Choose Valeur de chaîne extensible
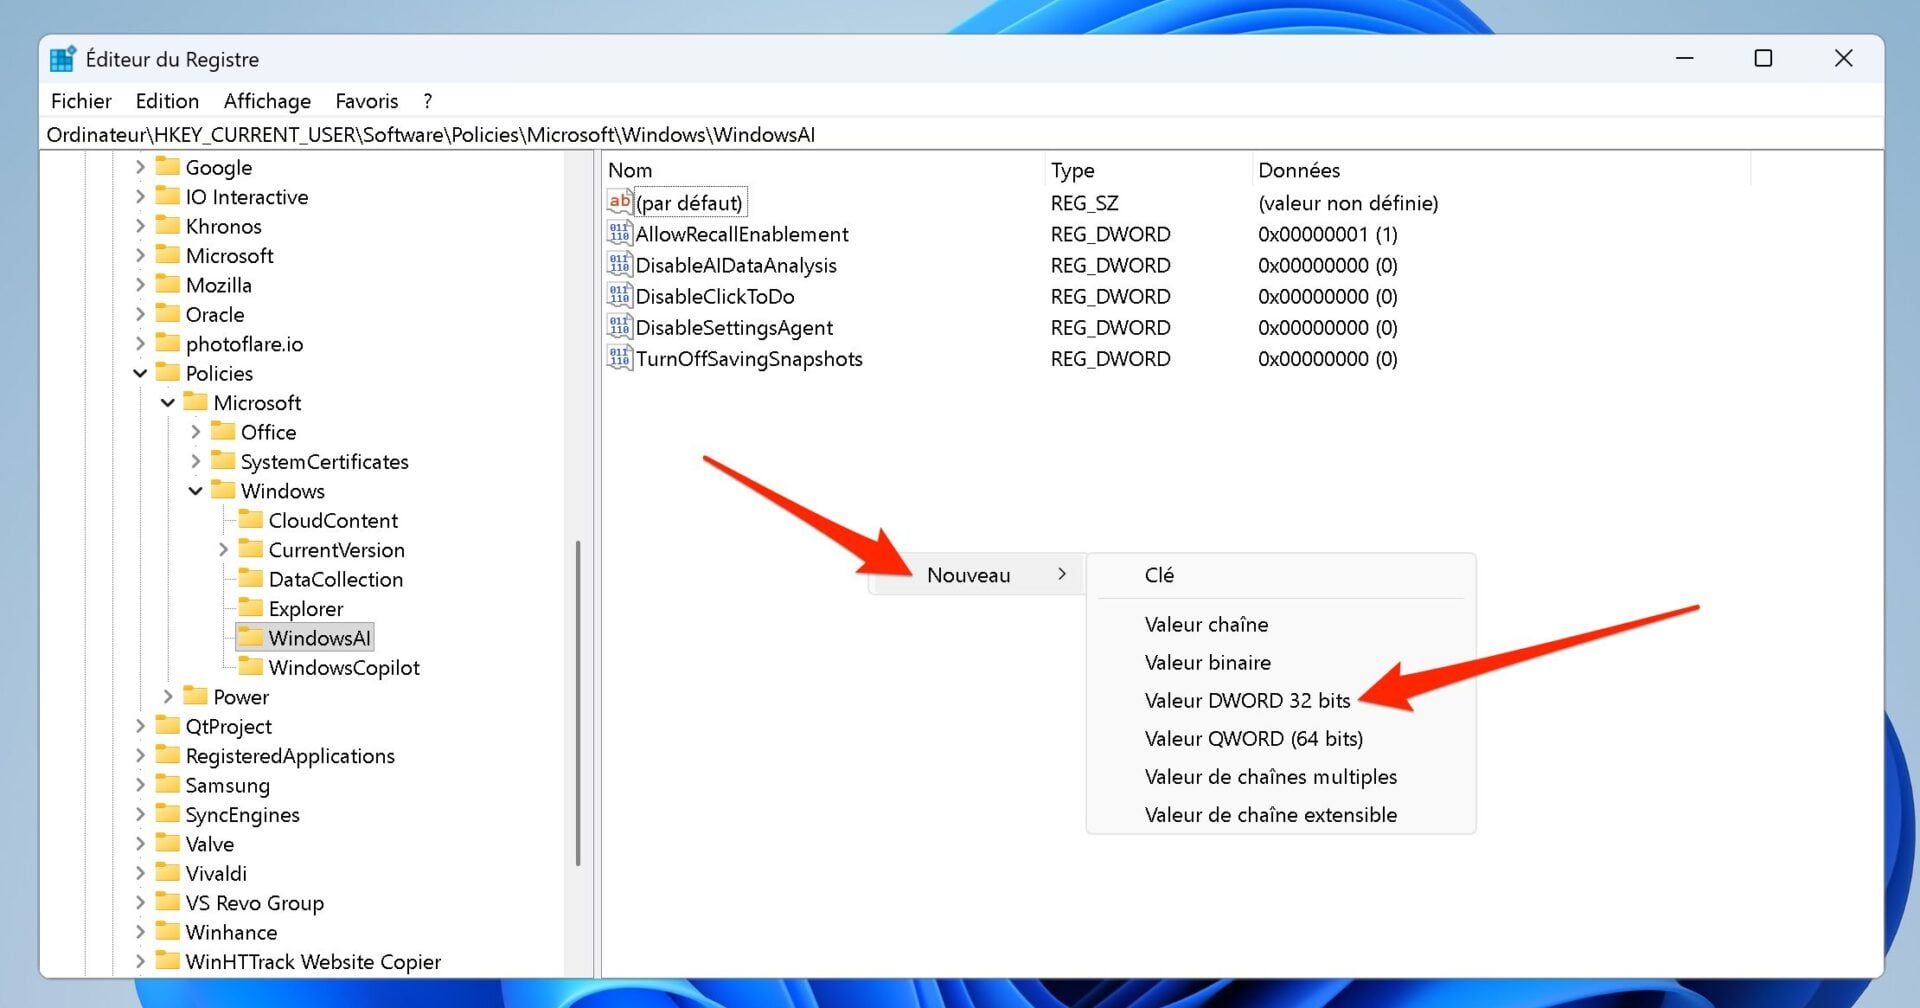The image size is (1920, 1008). click(x=1270, y=814)
